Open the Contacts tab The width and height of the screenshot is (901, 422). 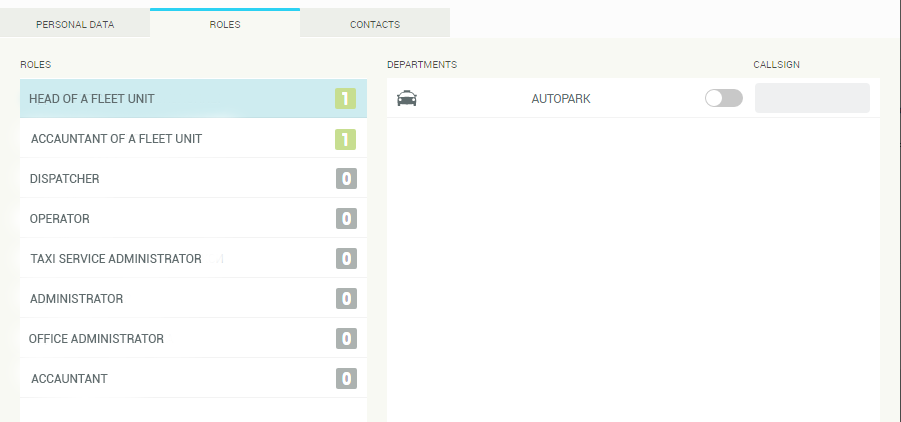coord(375,24)
